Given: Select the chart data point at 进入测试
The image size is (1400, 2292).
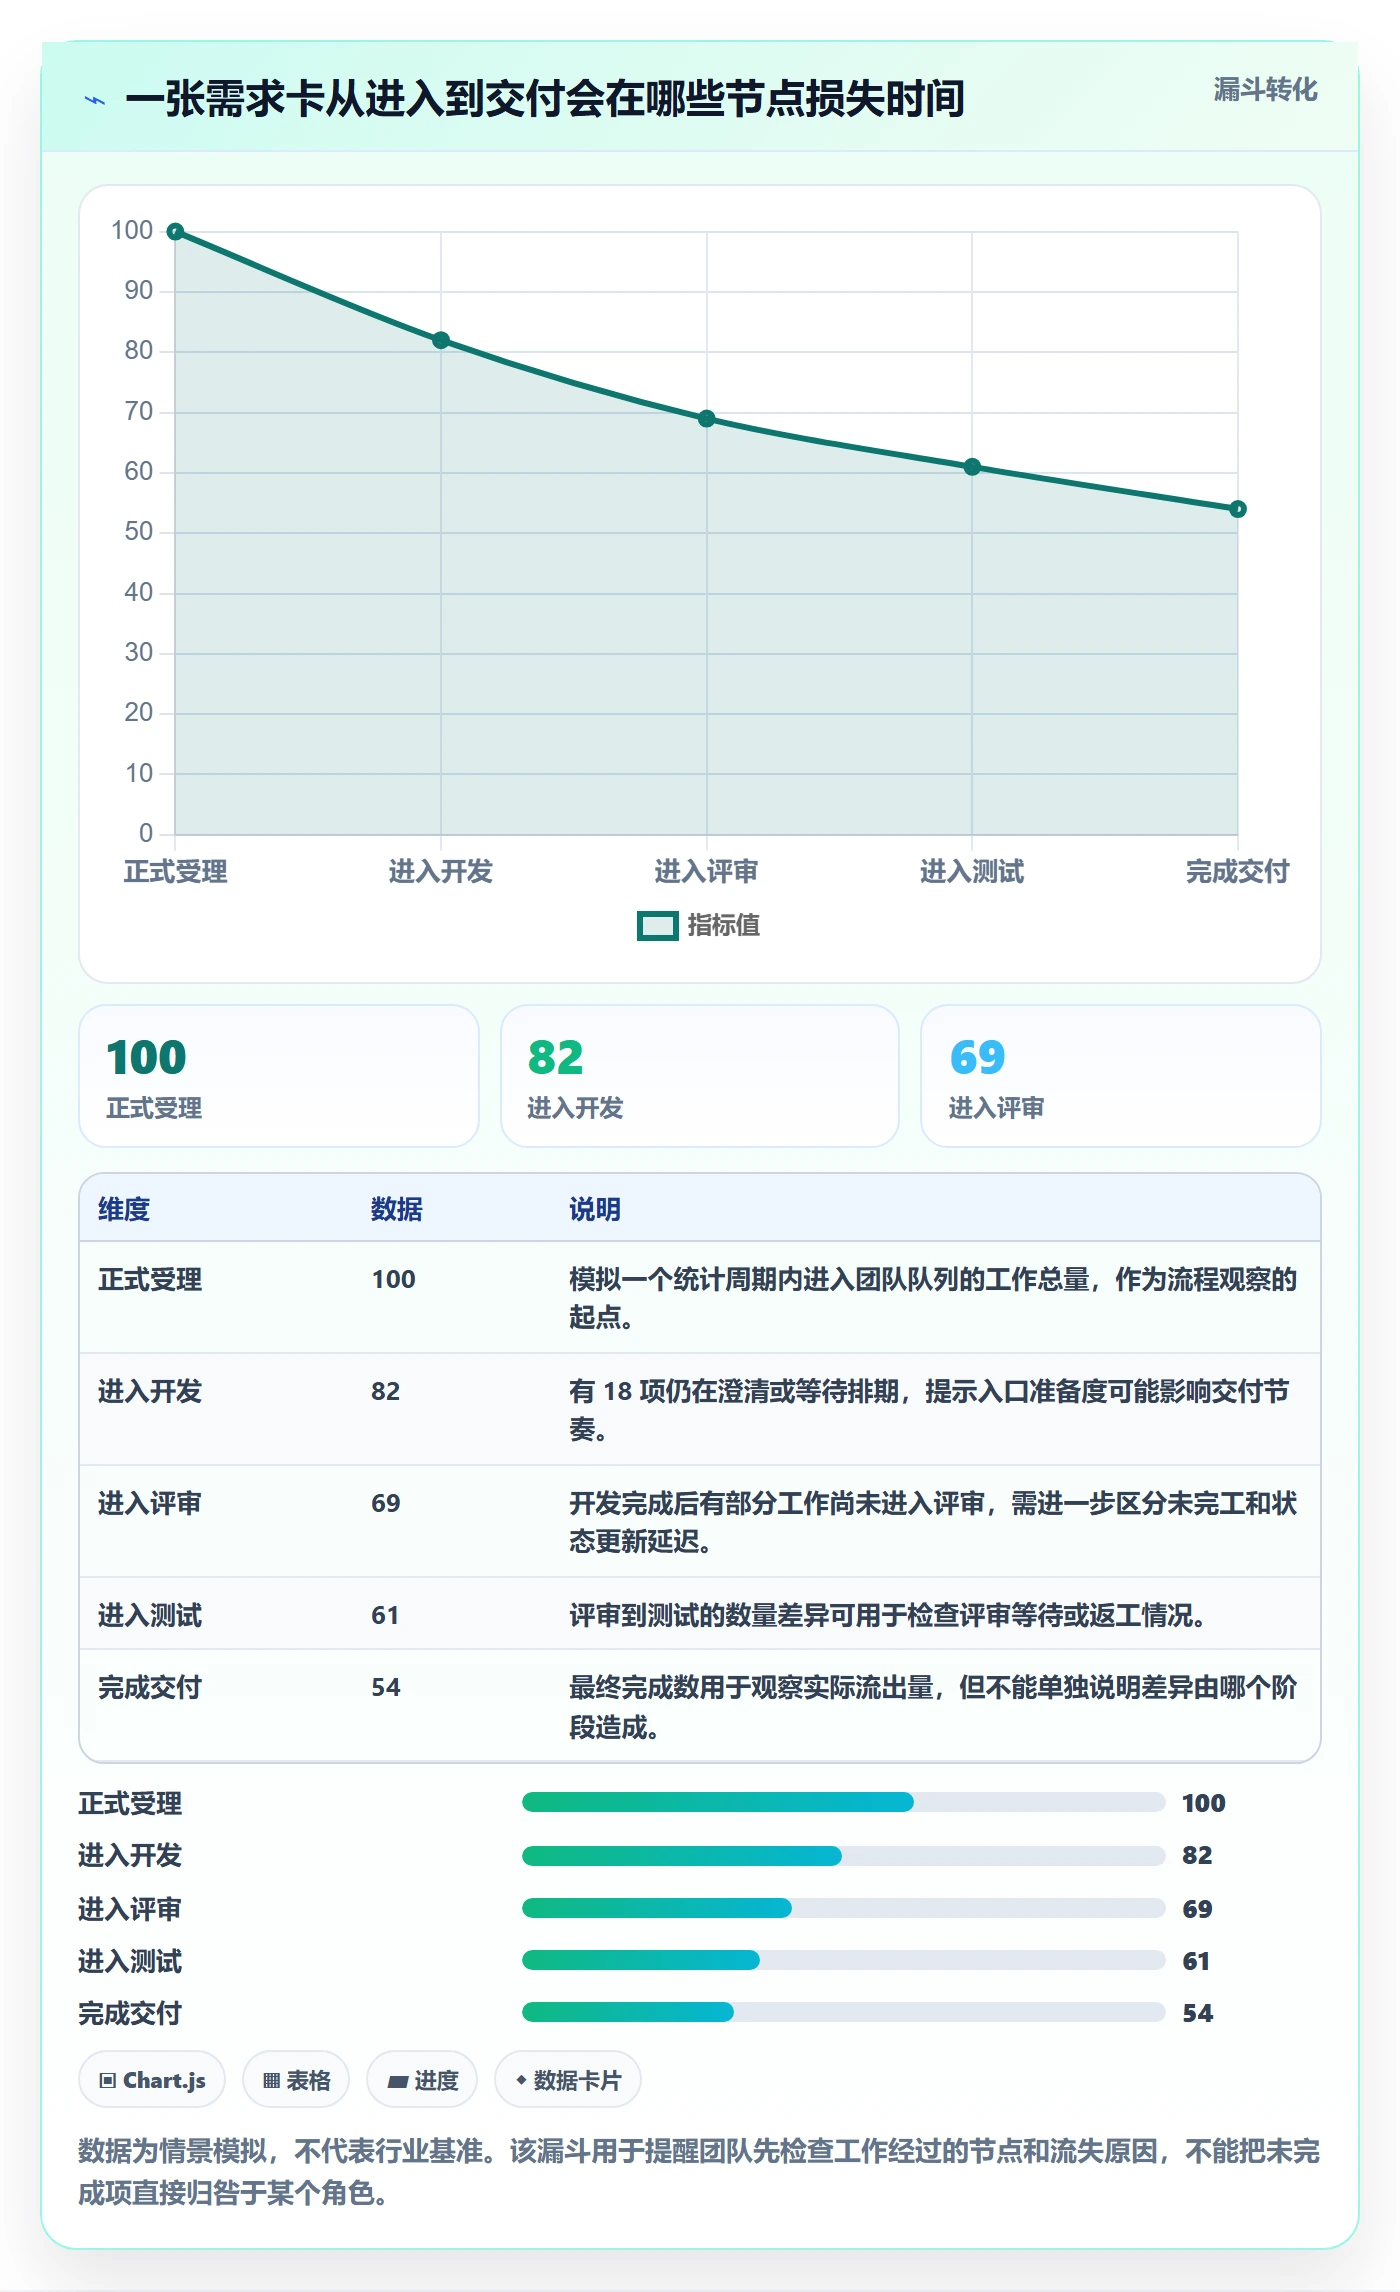Looking at the screenshot, I should pyautogui.click(x=972, y=467).
